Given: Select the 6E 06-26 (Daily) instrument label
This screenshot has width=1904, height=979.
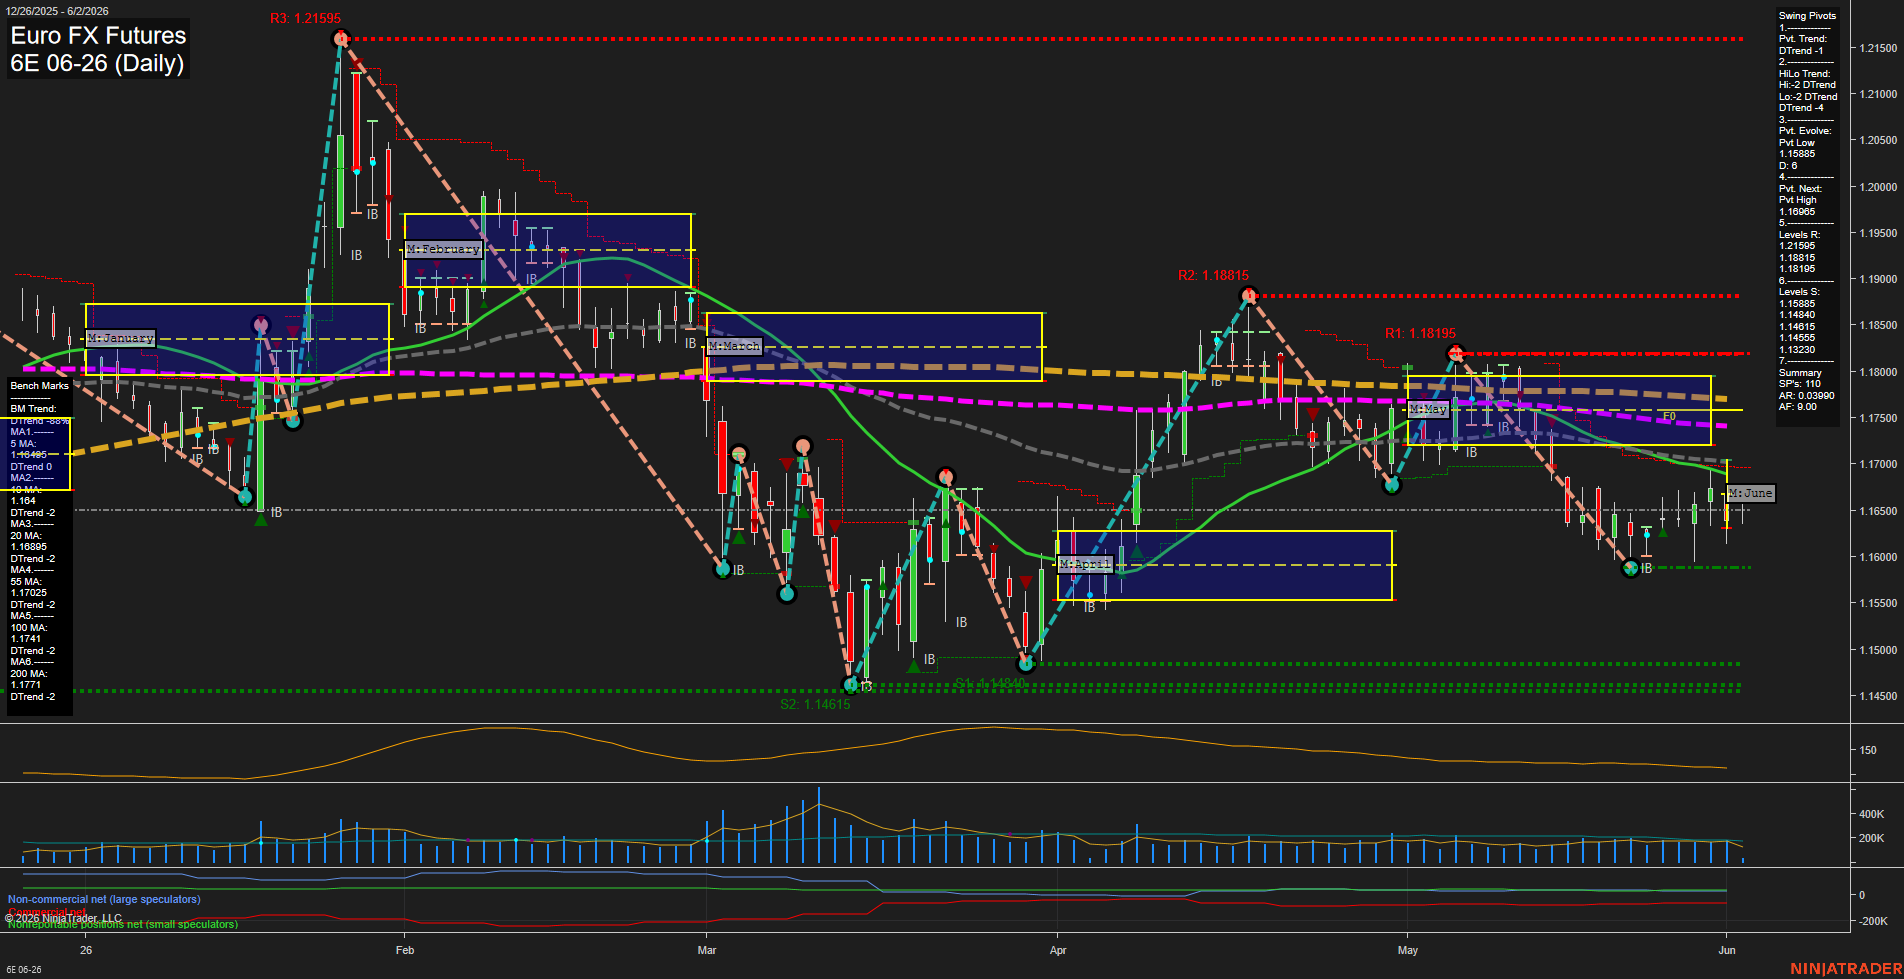Looking at the screenshot, I should [97, 64].
